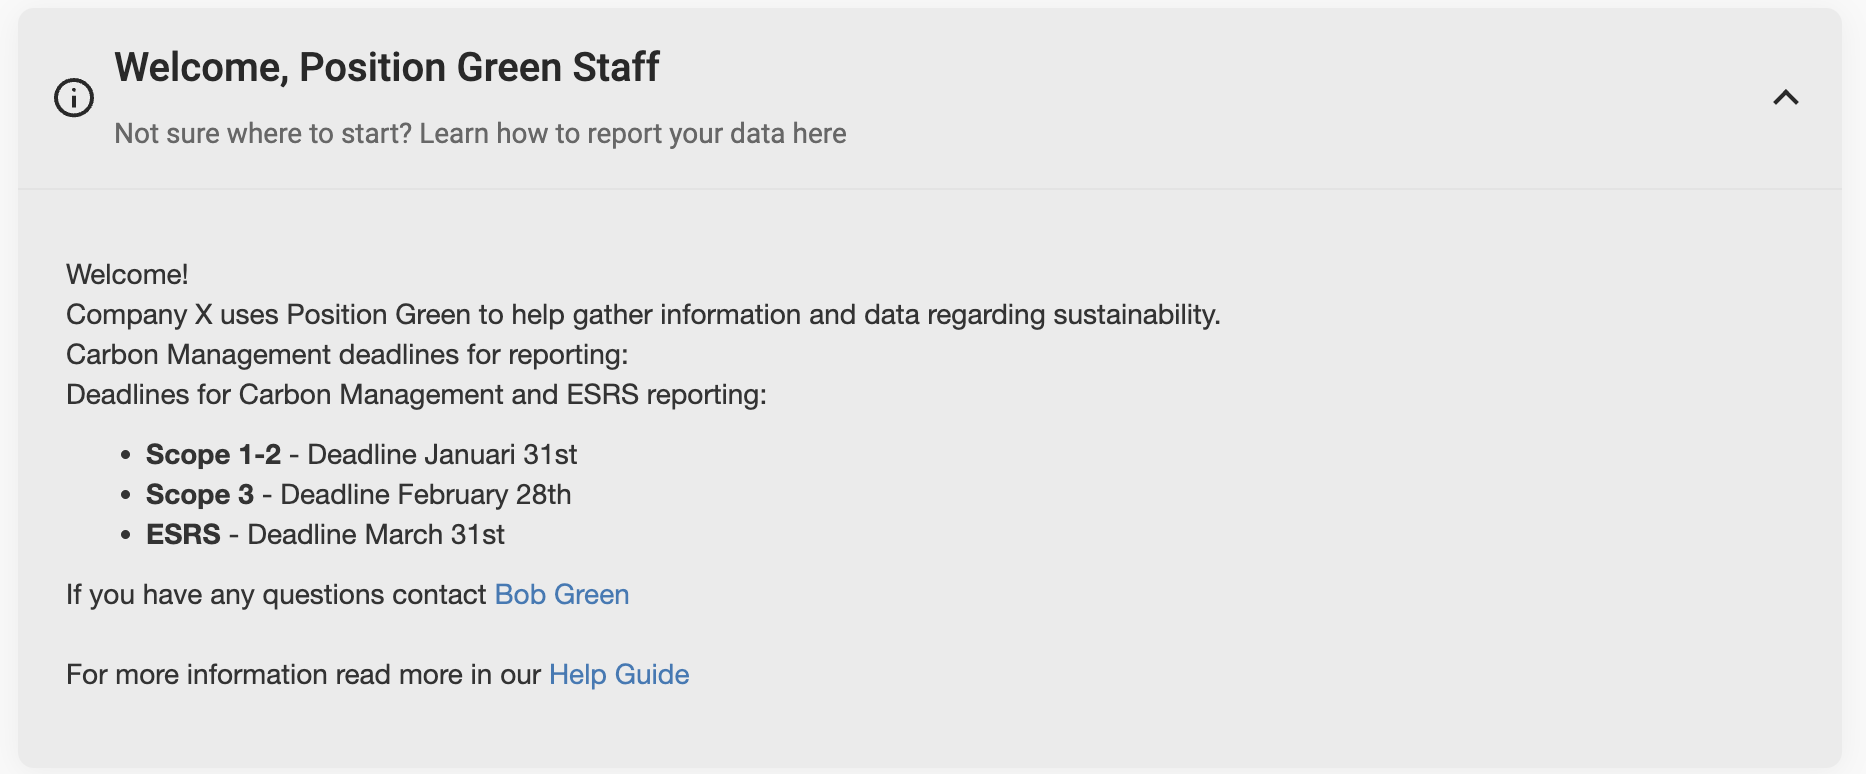Click the "Welcome!" greeting text

click(127, 275)
